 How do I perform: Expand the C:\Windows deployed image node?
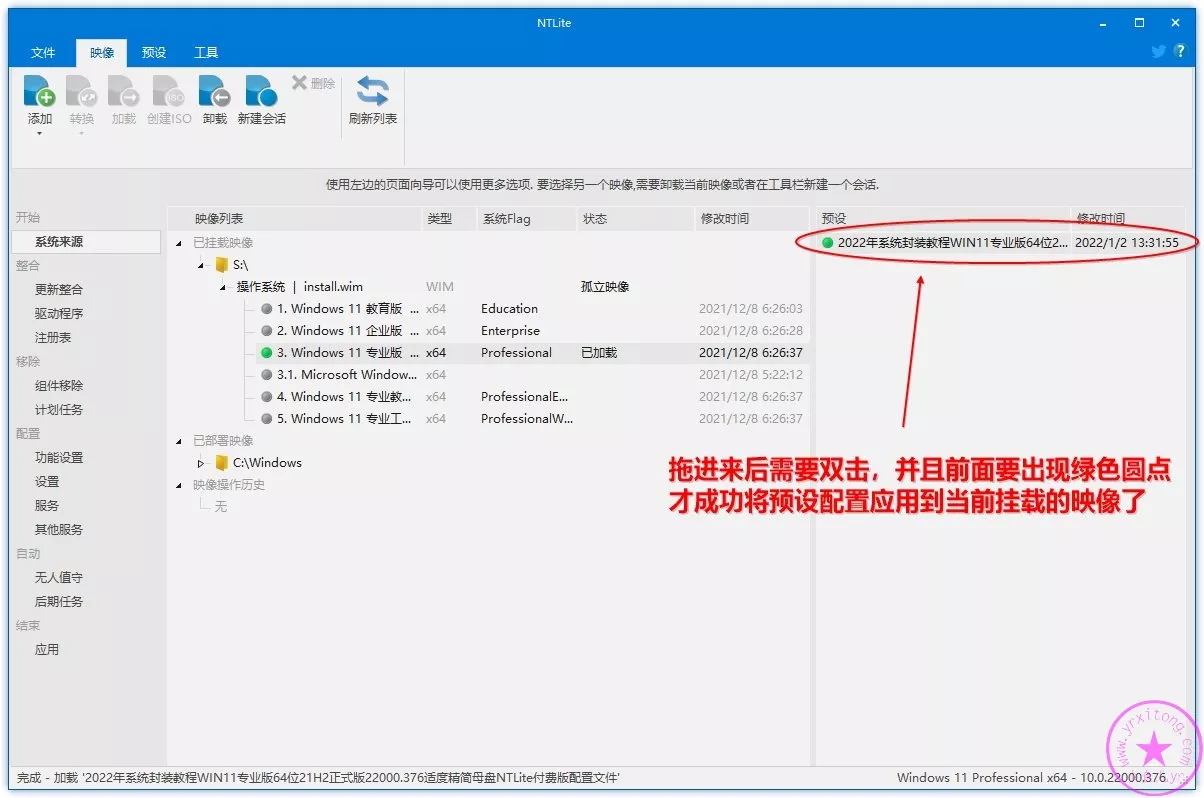(x=201, y=463)
